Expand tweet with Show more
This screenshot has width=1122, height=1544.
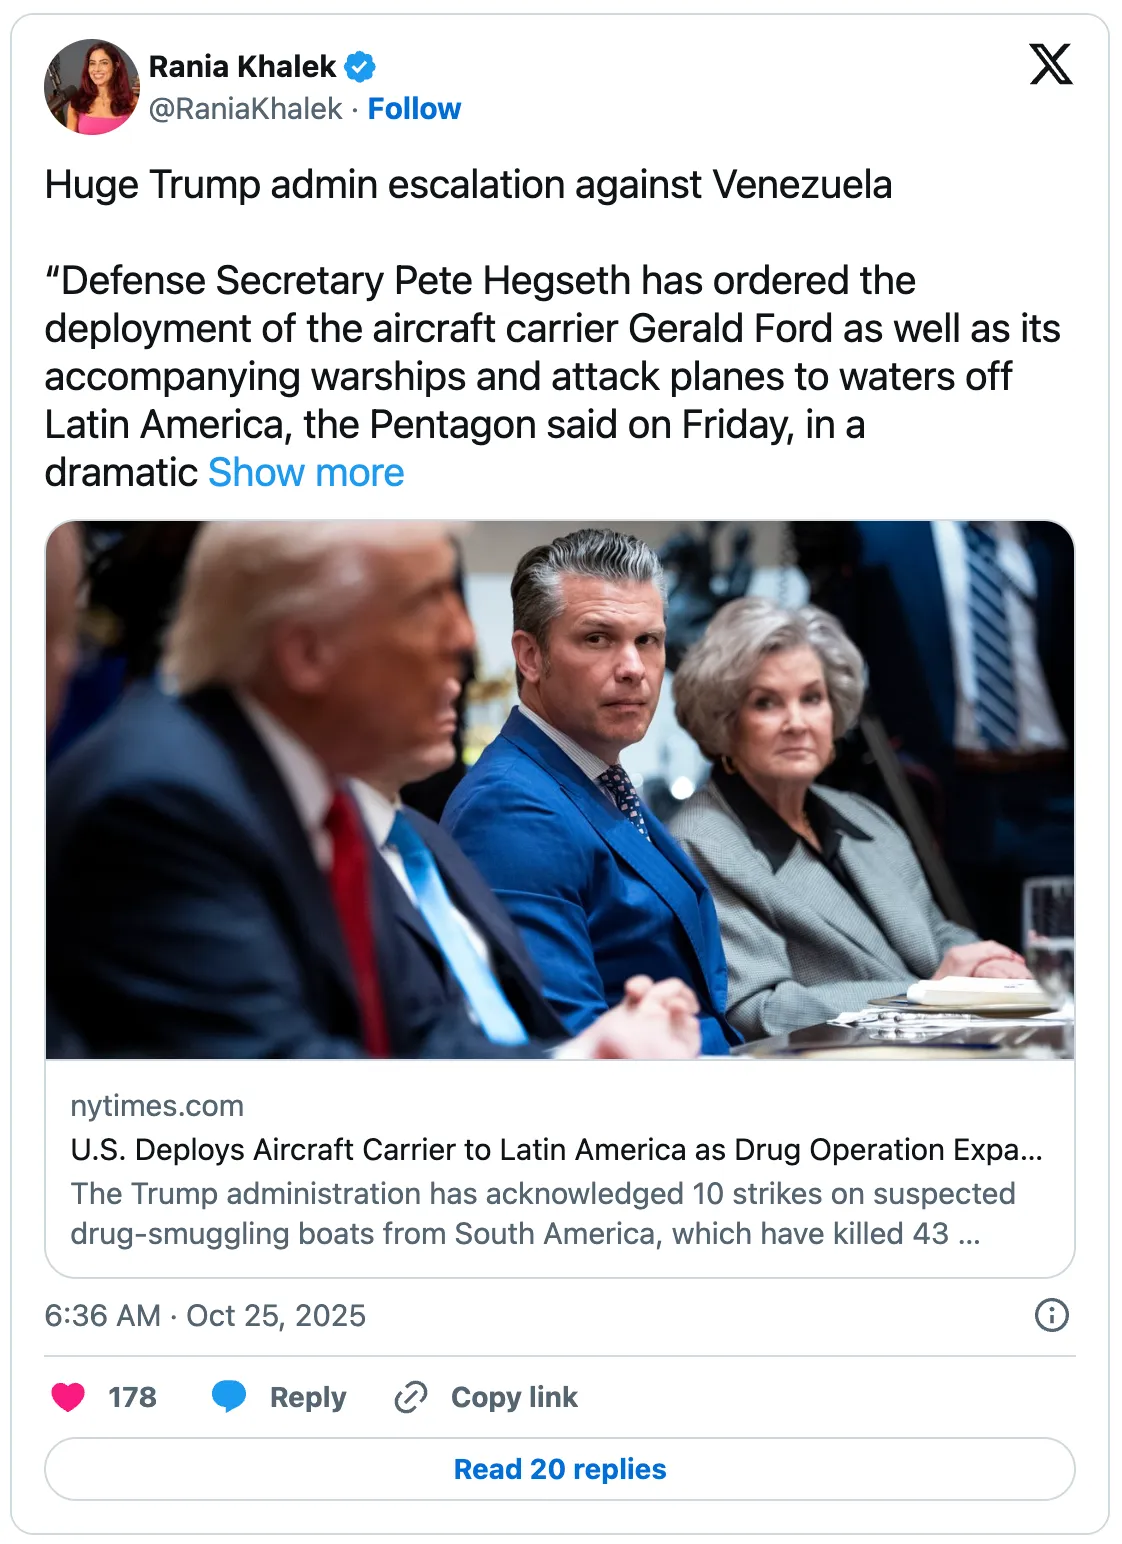[306, 473]
